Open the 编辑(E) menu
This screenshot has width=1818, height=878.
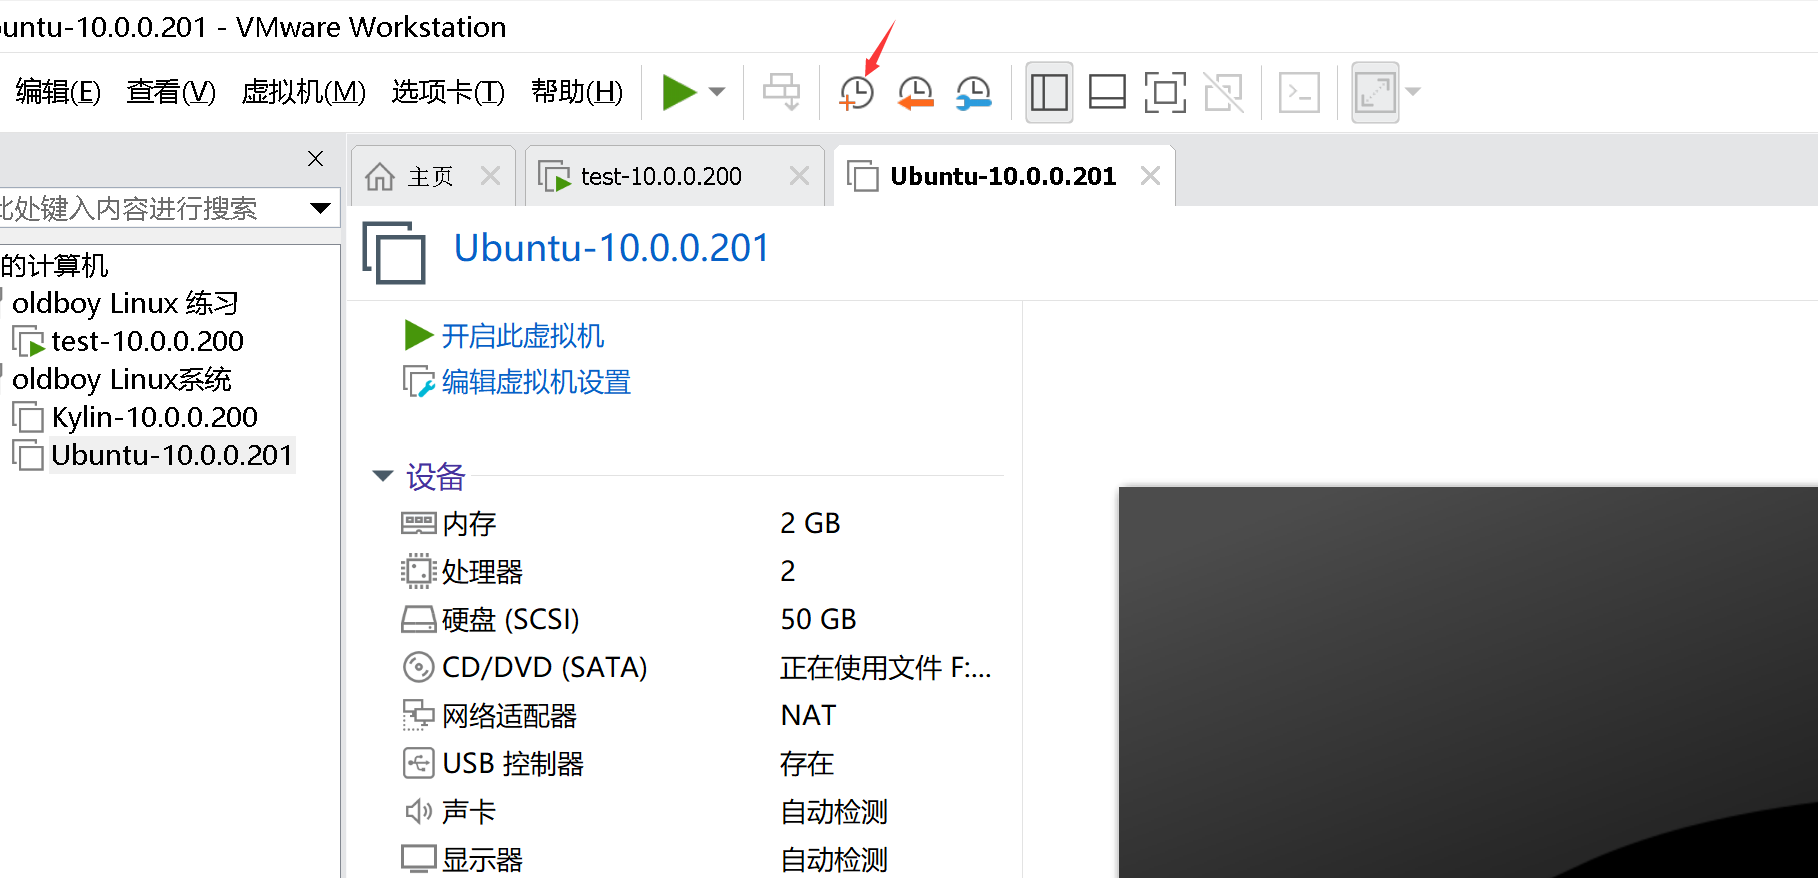click(x=58, y=92)
